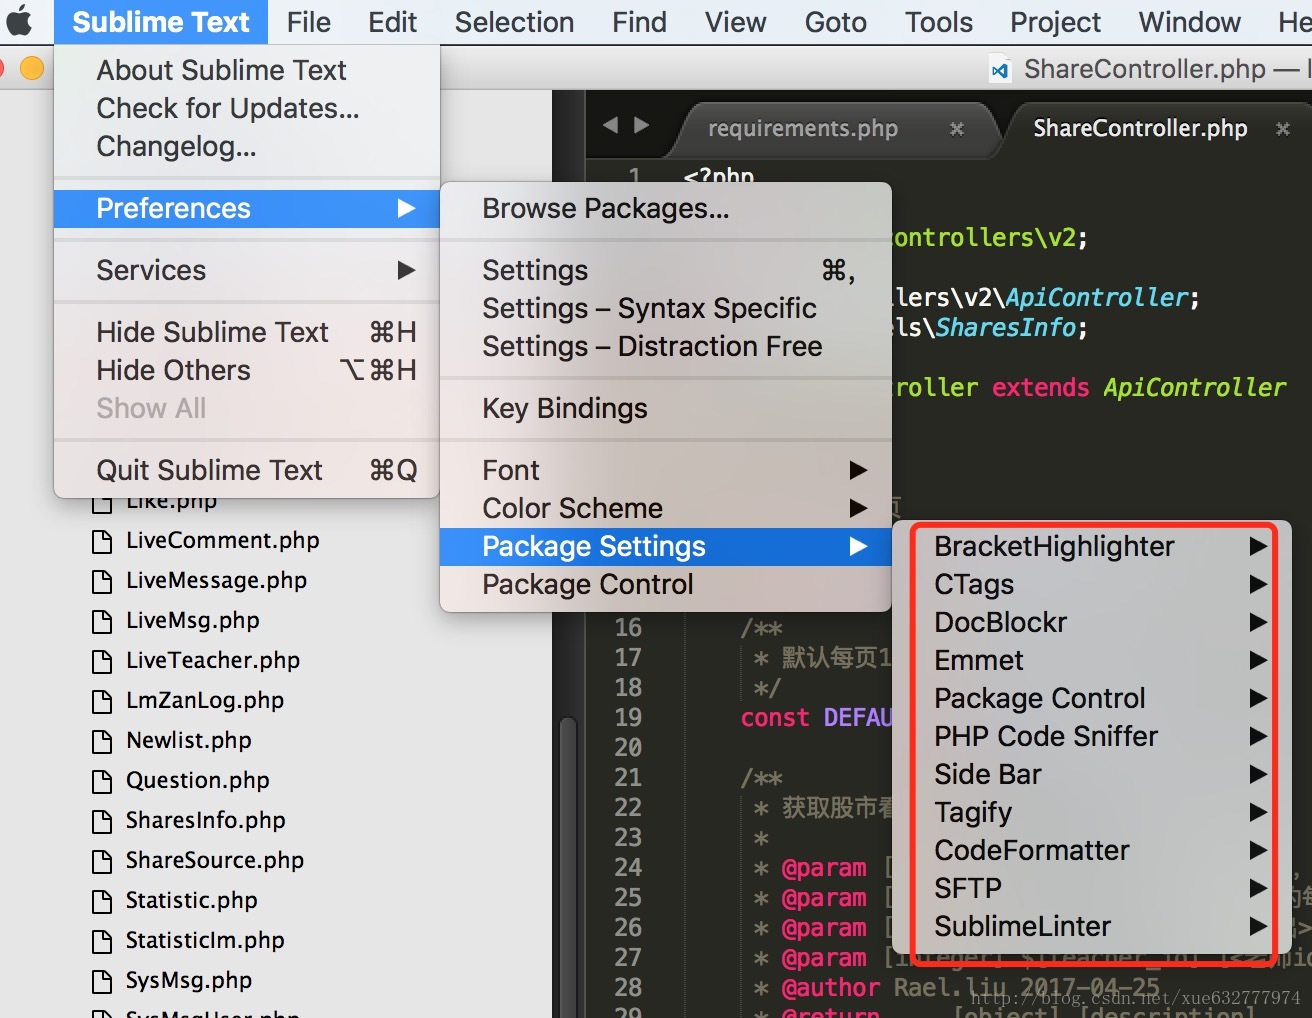1312x1018 pixels.
Task: Expand Emmet package settings
Action: pyautogui.click(x=1092, y=660)
